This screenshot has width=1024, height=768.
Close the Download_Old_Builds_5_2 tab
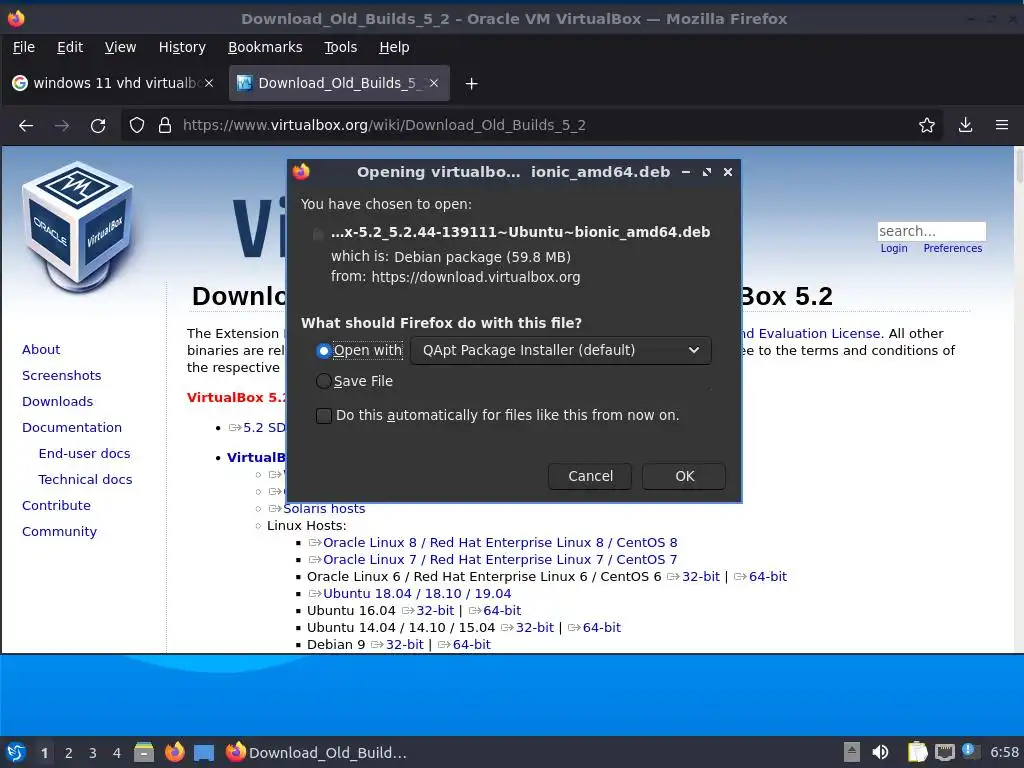tap(434, 84)
